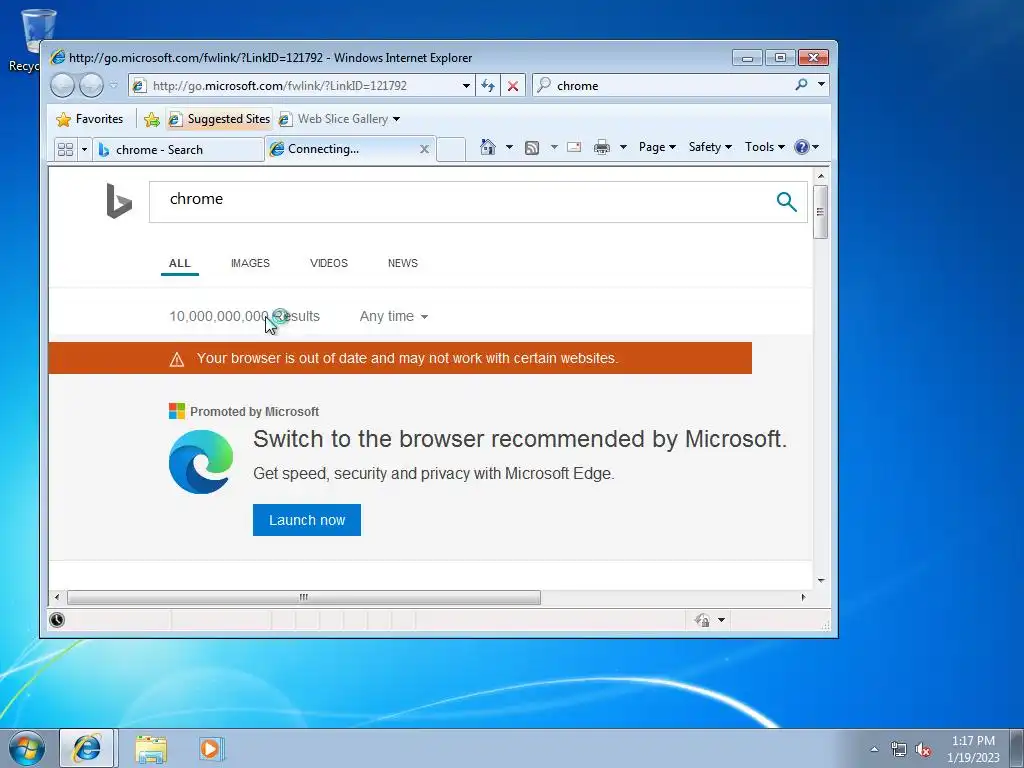Click the Launch now button

(307, 520)
